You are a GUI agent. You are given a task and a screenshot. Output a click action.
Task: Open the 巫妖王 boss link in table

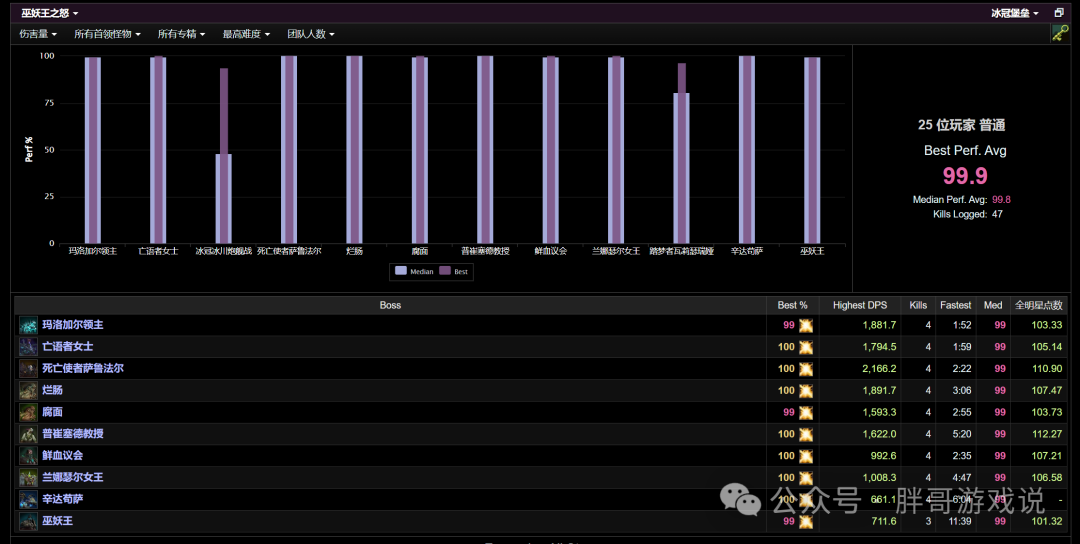coord(57,521)
